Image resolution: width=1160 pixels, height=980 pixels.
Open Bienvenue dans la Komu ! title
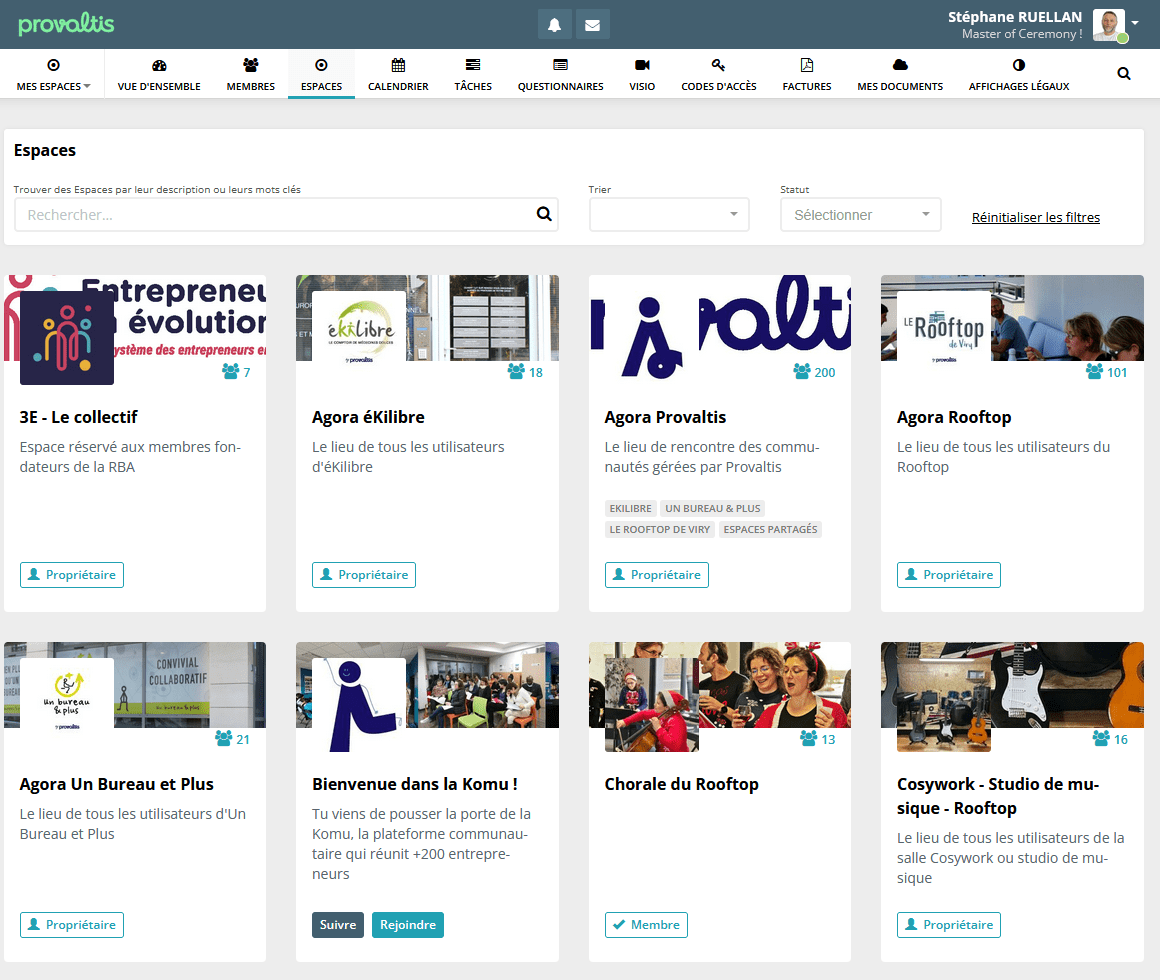pos(414,784)
